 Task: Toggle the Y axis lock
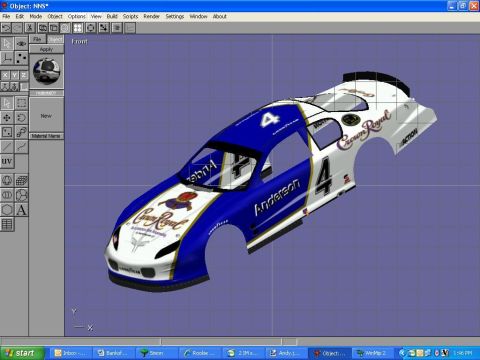[x=14, y=76]
